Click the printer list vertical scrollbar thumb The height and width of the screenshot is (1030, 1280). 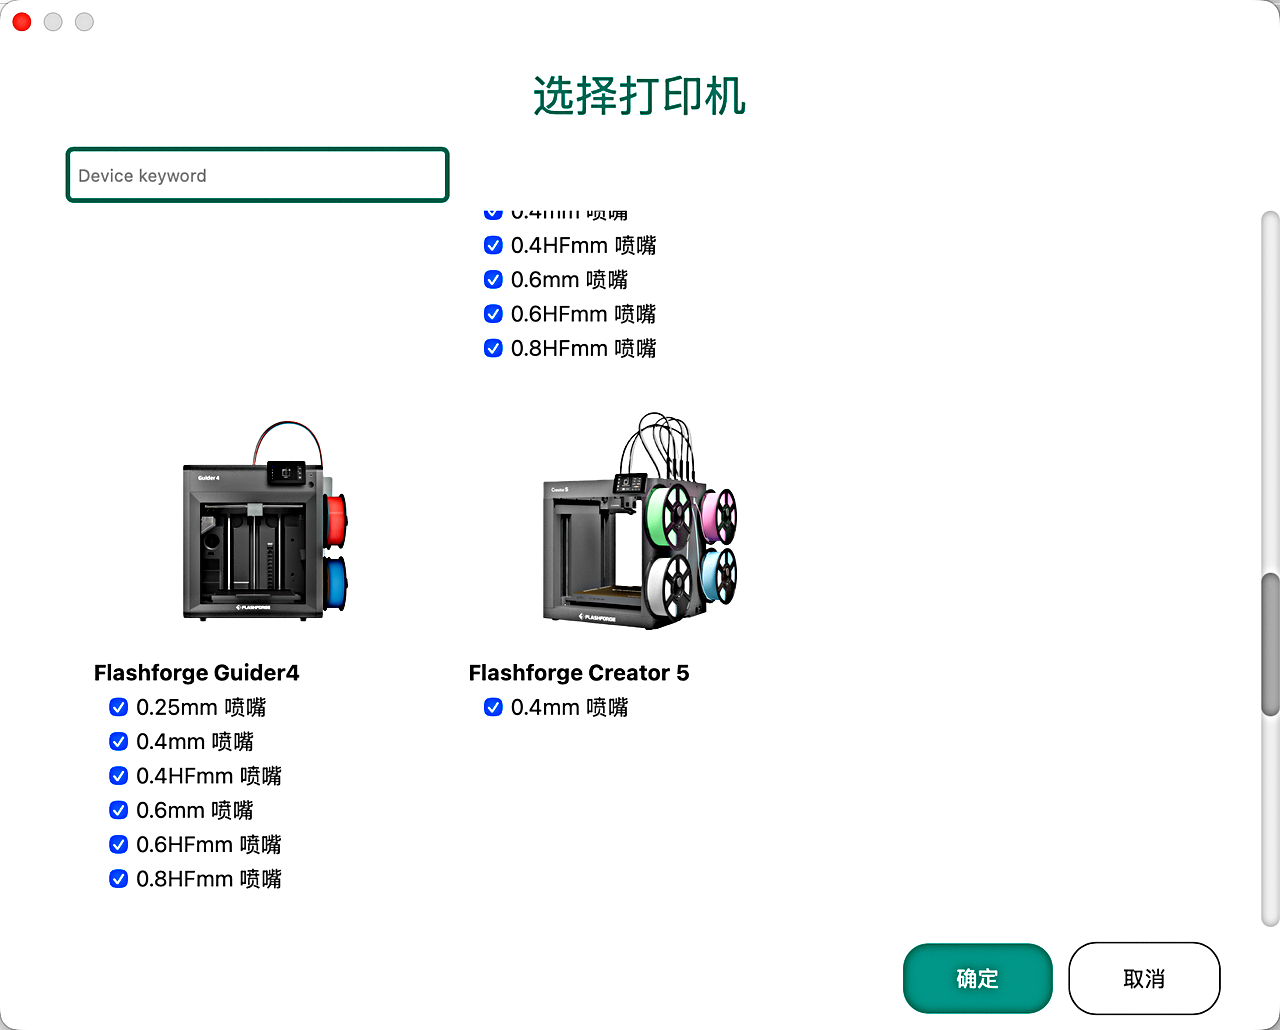coord(1271,644)
